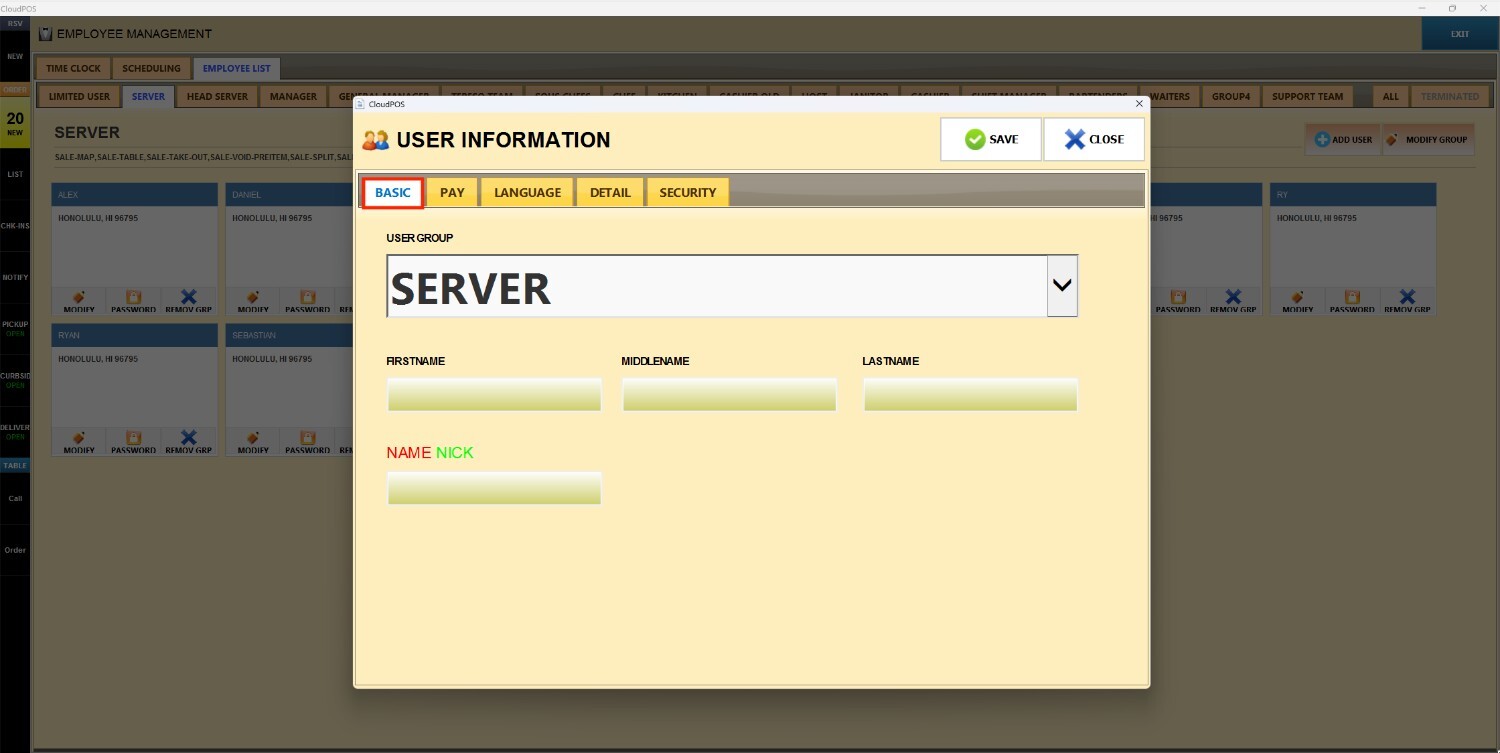Switch to TIME CLOCK tab
1500x753 pixels.
(73, 68)
